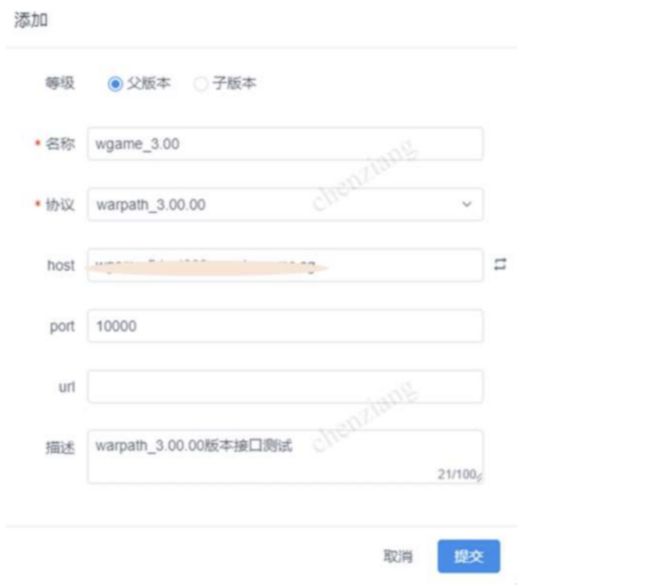
Task: Click the 描述 label text
Action: [x=60, y=448]
